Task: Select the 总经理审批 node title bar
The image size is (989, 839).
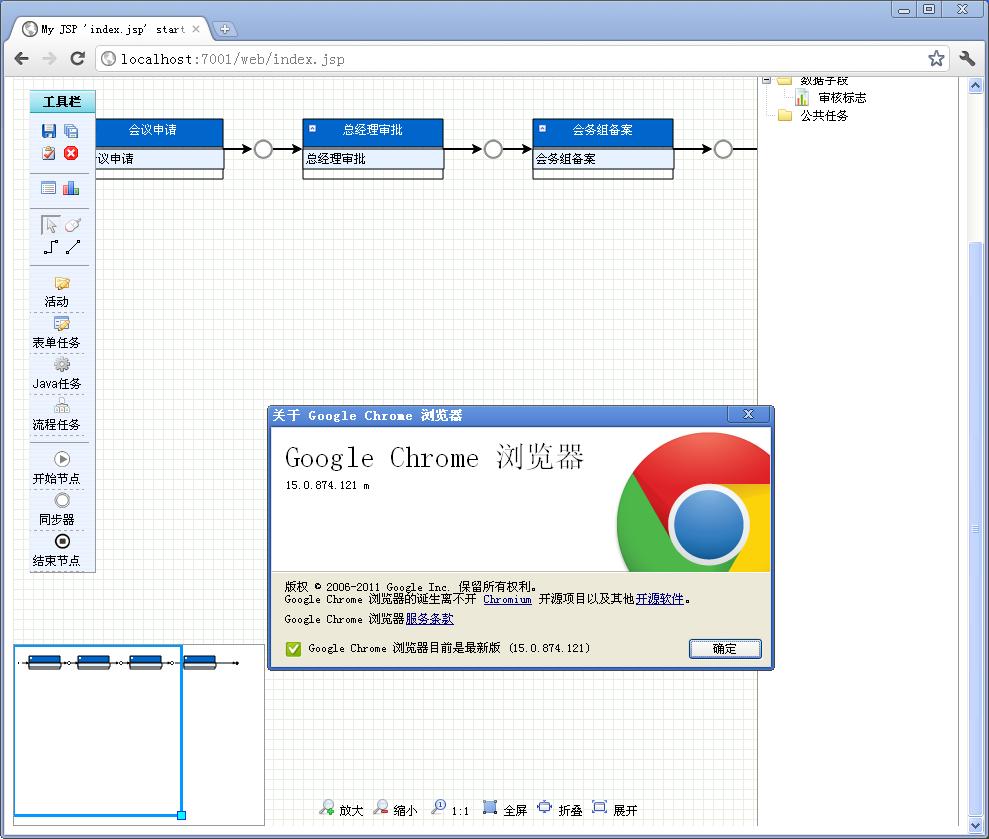Action: click(373, 133)
